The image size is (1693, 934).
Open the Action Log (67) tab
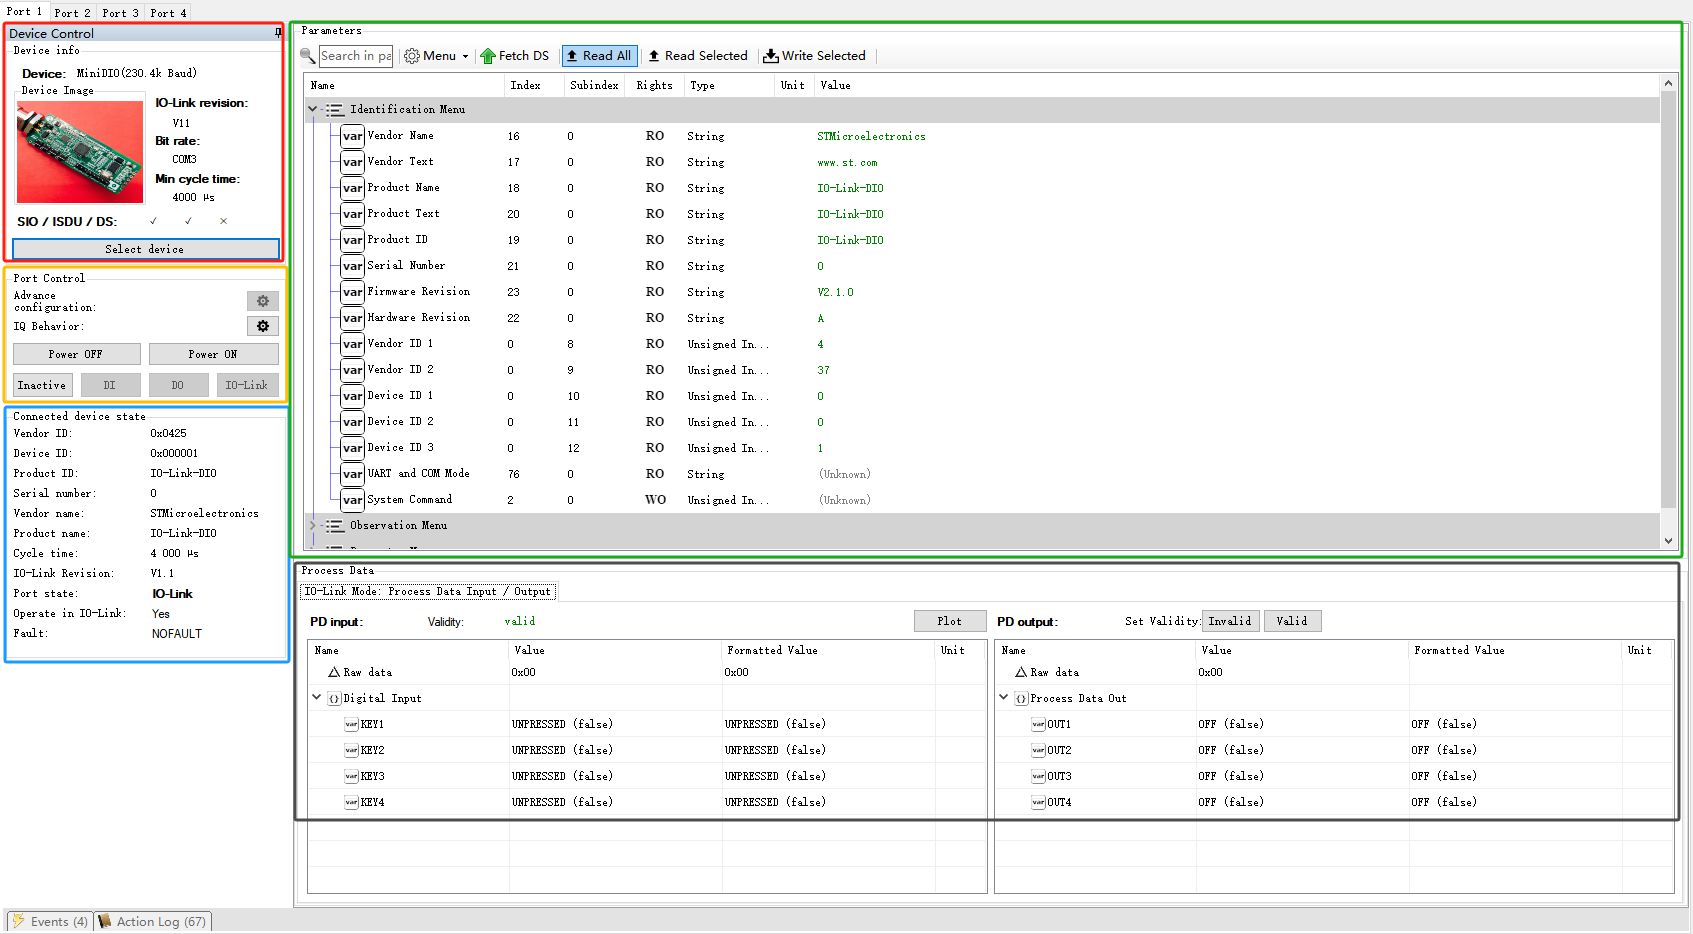pyautogui.click(x=153, y=921)
